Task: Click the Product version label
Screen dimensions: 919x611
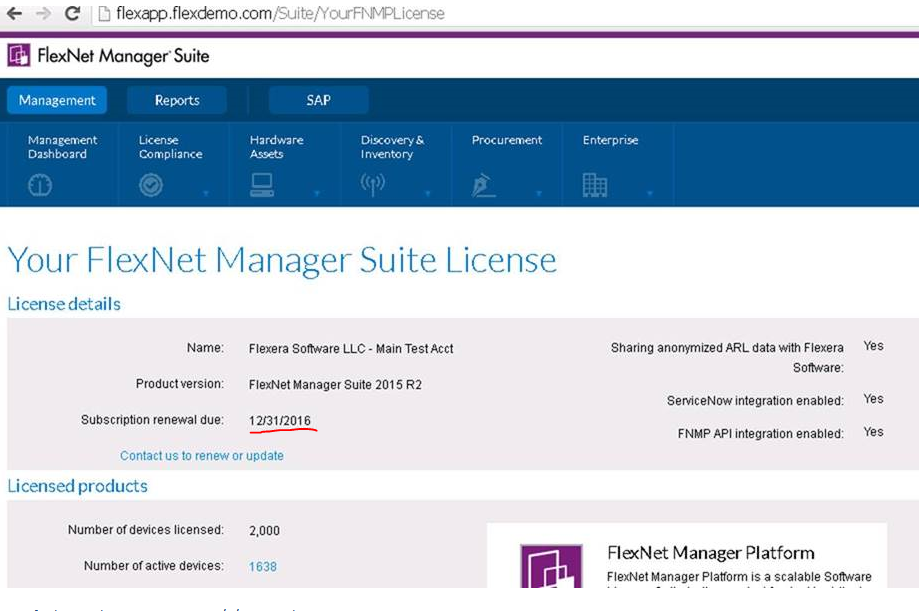Action: coord(180,383)
